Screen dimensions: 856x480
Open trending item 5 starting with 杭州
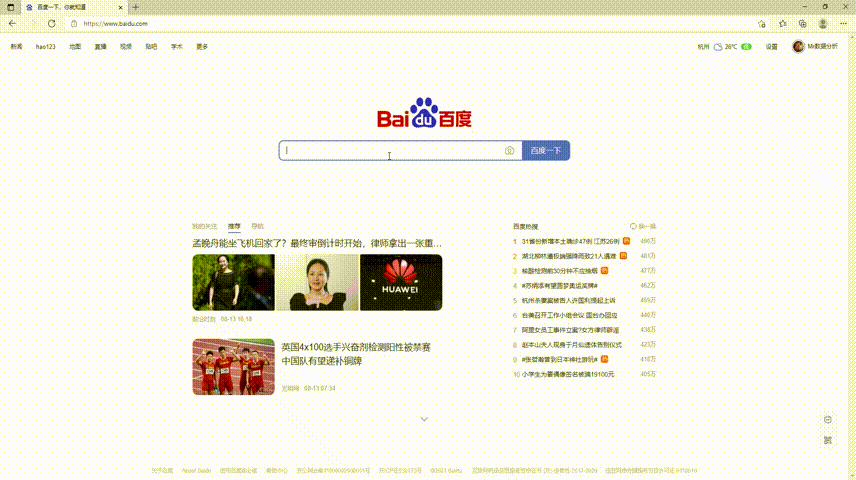tap(568, 300)
